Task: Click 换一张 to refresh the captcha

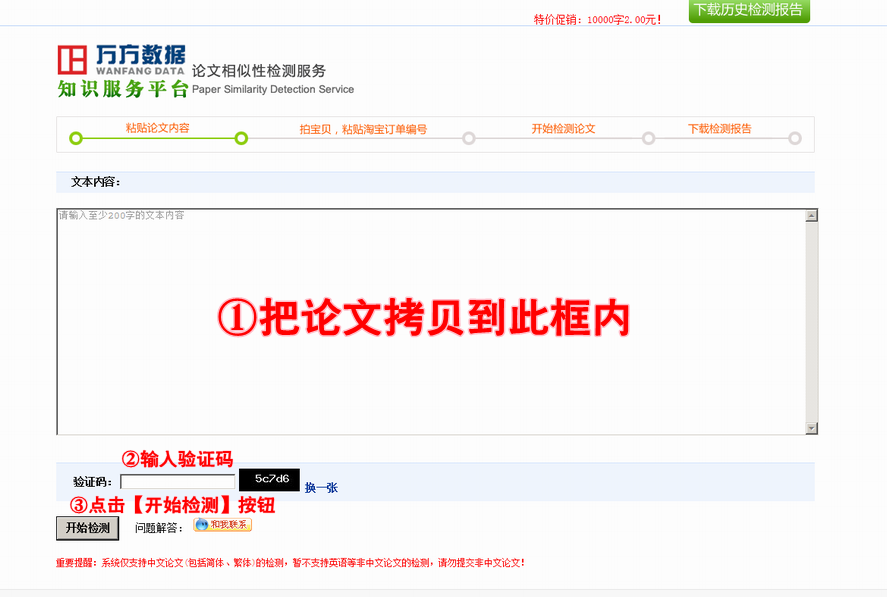Action: 322,485
